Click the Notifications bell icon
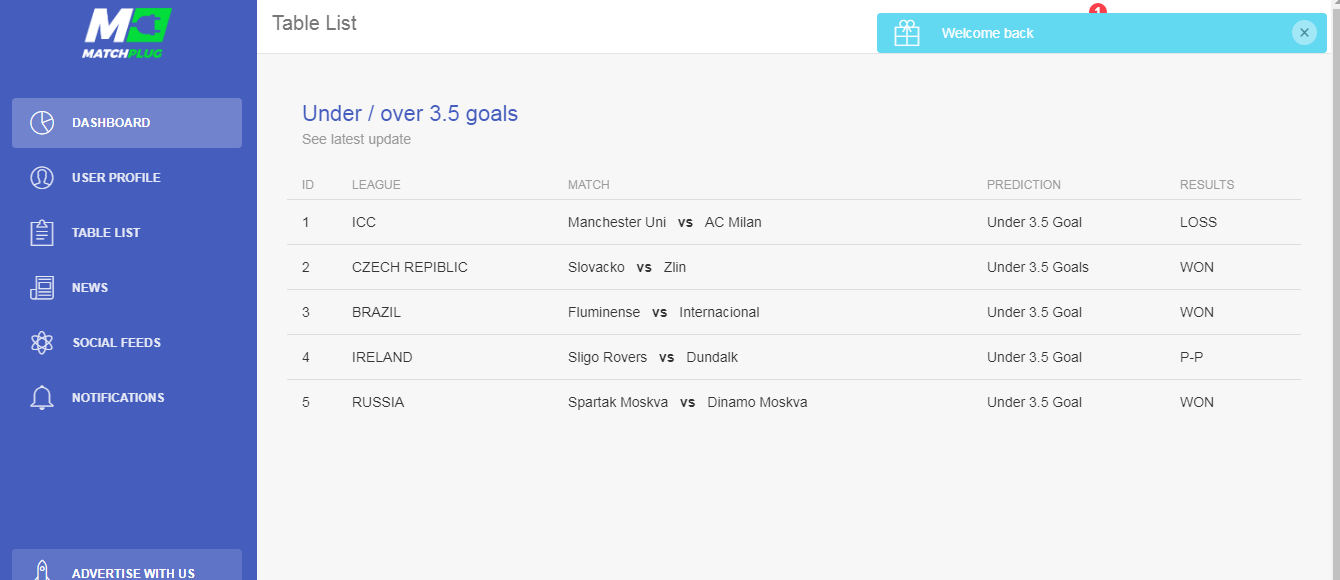Image resolution: width=1340 pixels, height=580 pixels. [x=42, y=398]
